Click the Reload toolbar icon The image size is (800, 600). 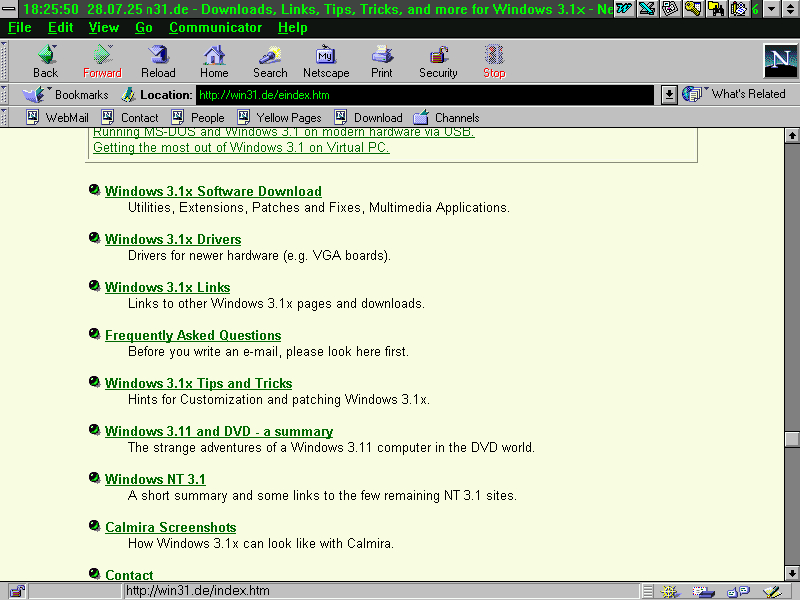point(158,60)
